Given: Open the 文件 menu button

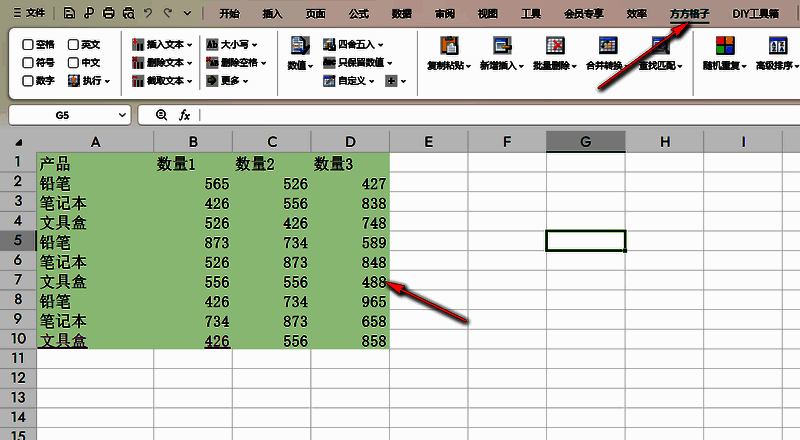Looking at the screenshot, I should coord(29,14).
